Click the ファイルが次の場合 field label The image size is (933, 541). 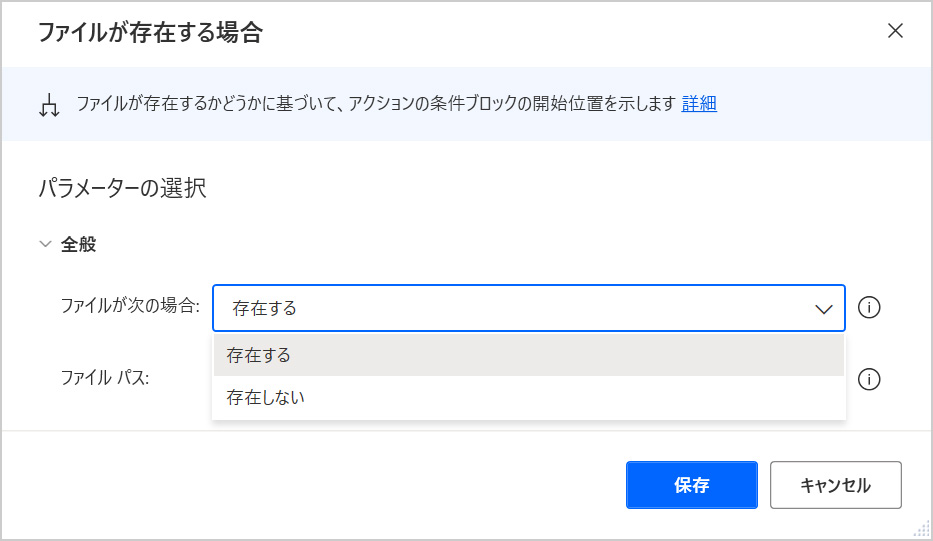pyautogui.click(x=130, y=306)
